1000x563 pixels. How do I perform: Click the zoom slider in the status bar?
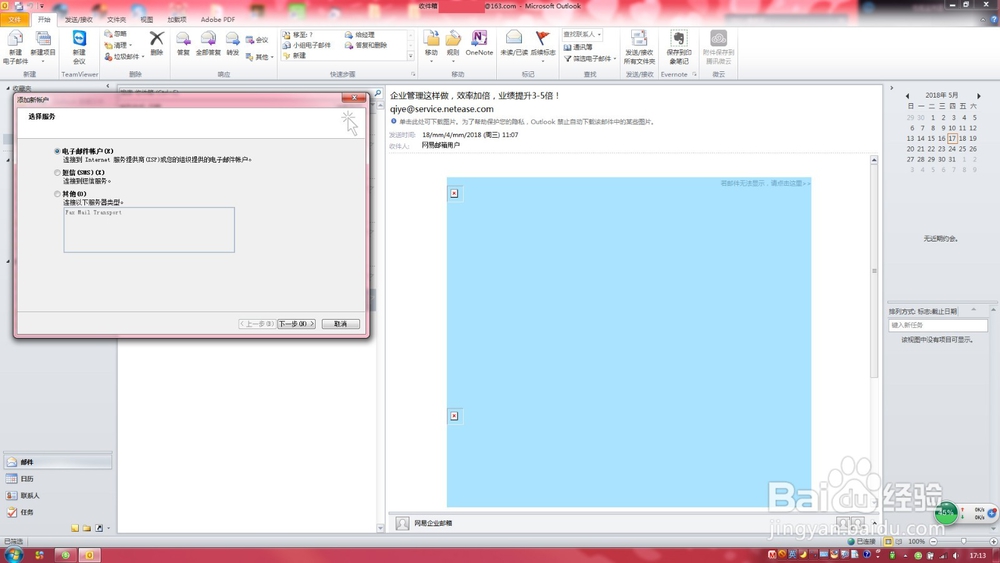963,541
